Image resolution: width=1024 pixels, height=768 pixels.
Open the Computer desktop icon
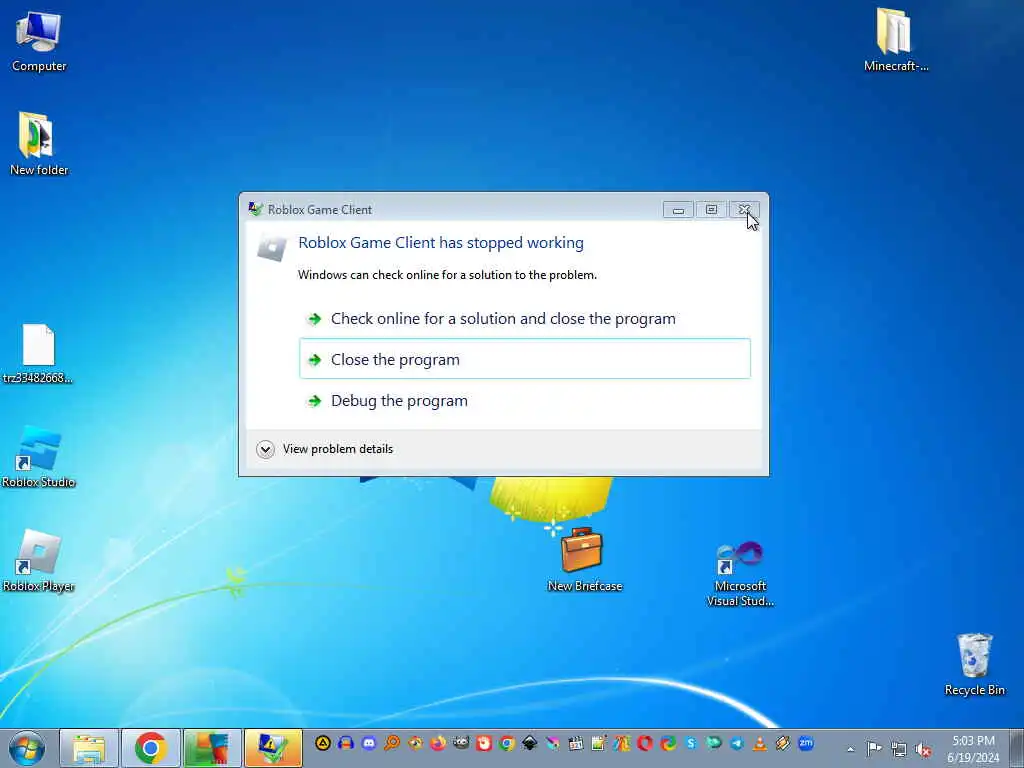(39, 41)
